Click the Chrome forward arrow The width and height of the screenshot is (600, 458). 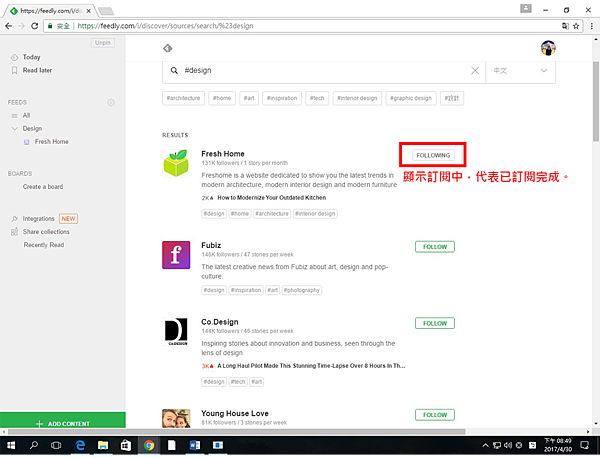[x=21, y=26]
